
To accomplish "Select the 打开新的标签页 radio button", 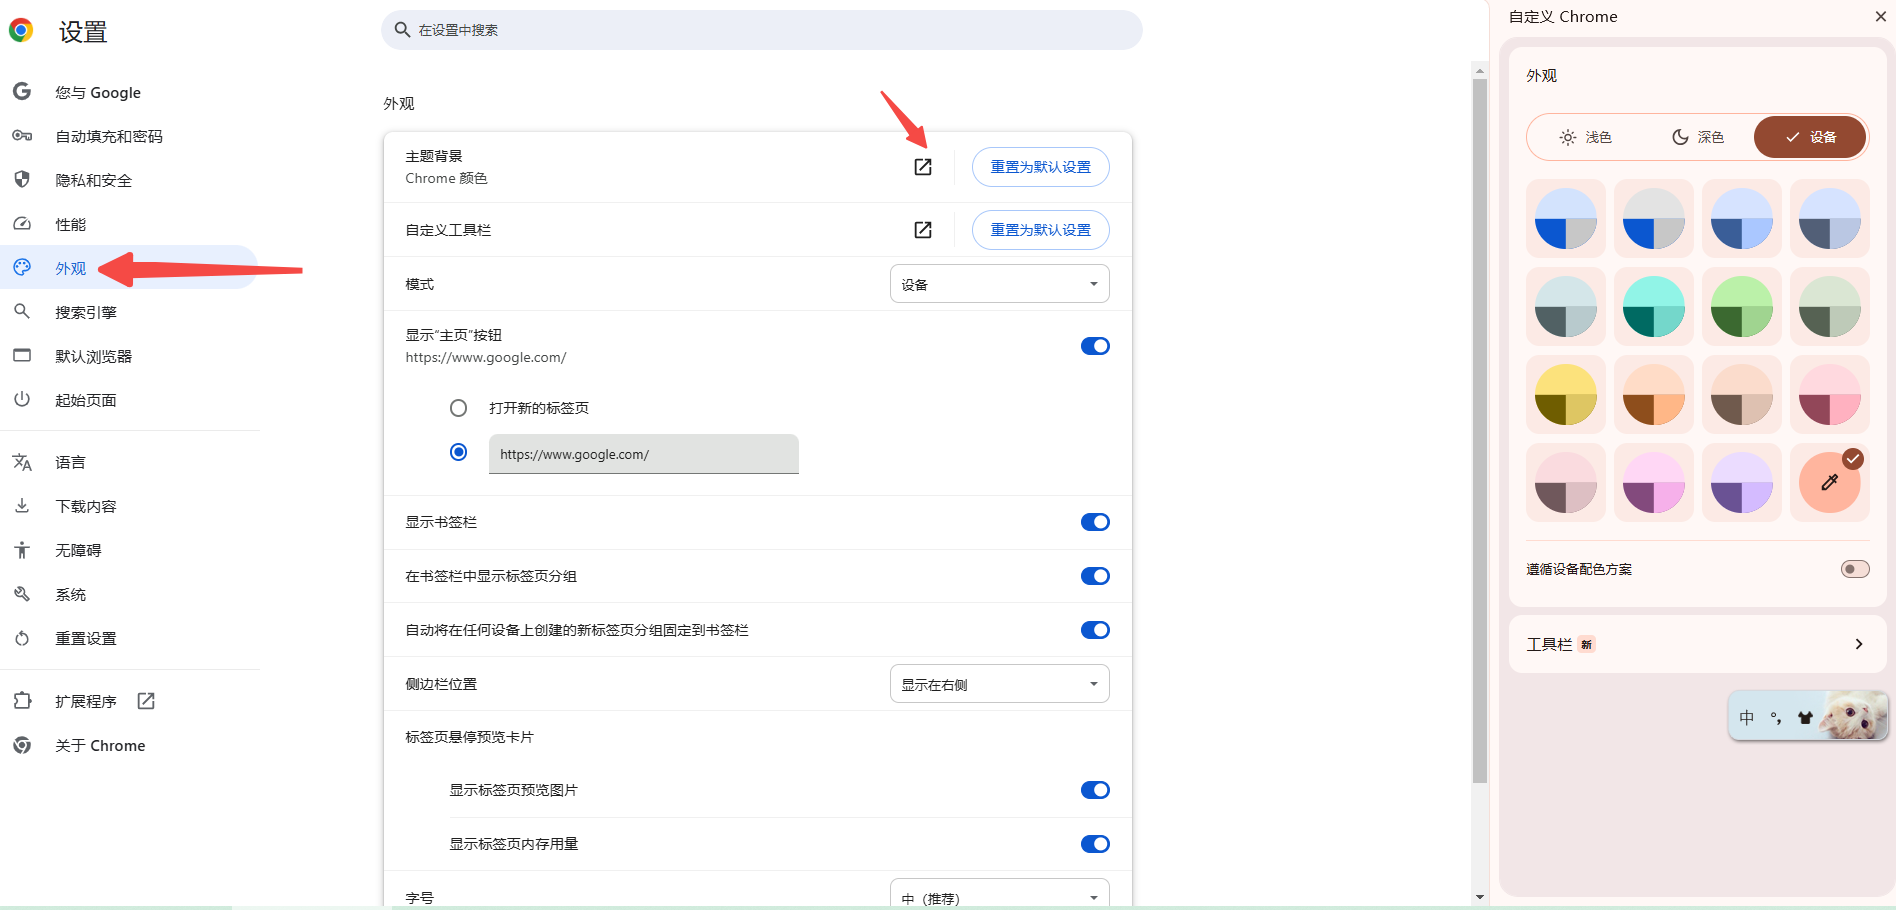I will (x=458, y=408).
